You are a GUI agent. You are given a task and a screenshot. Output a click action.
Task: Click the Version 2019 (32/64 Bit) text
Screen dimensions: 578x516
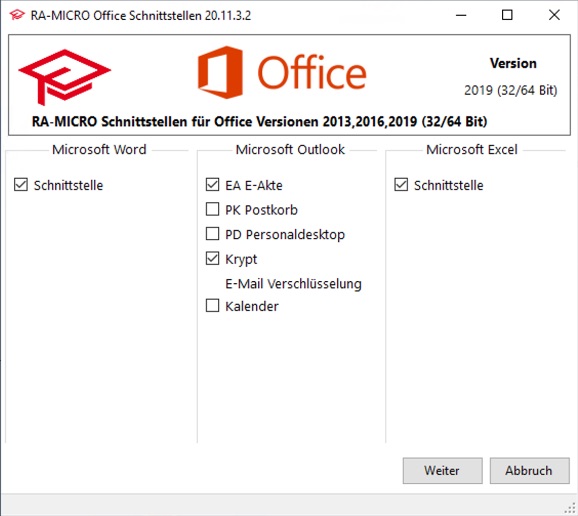511,77
